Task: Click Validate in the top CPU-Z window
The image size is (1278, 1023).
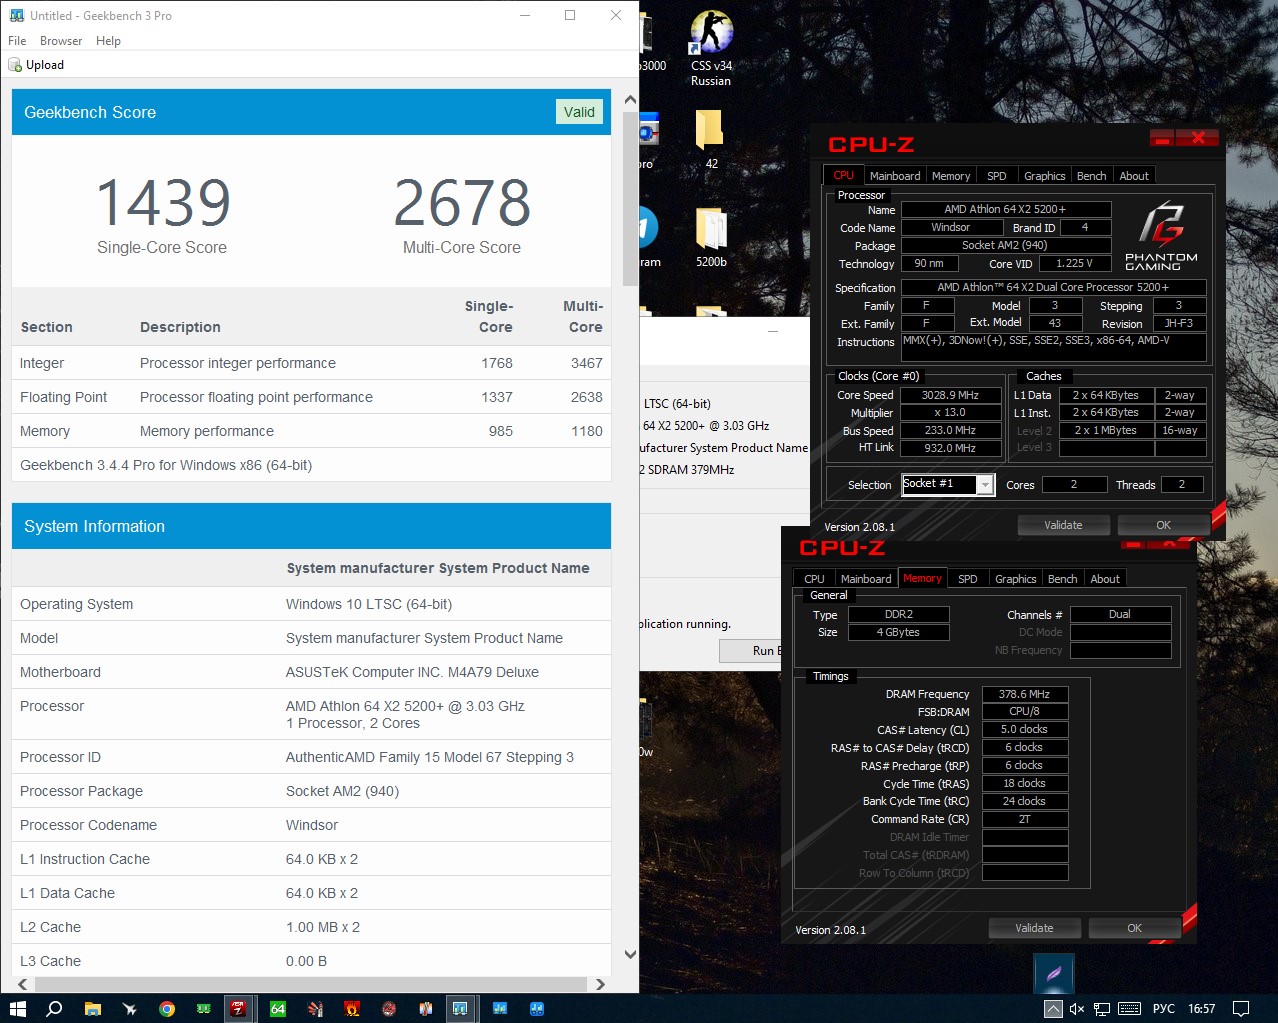Action: (x=1063, y=525)
